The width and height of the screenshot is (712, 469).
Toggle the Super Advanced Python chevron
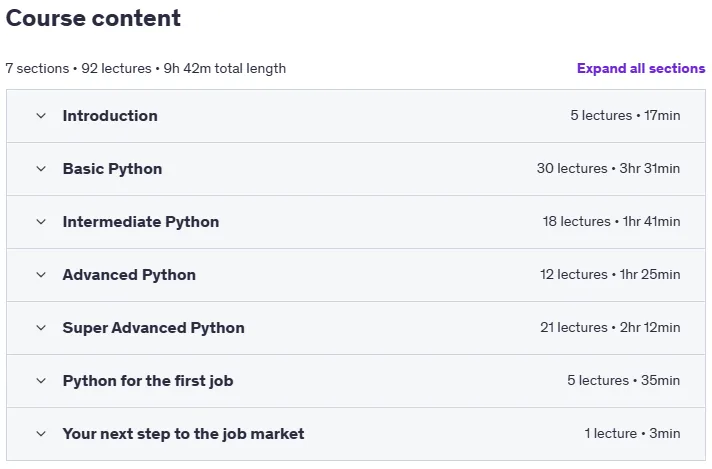pyautogui.click(x=41, y=328)
